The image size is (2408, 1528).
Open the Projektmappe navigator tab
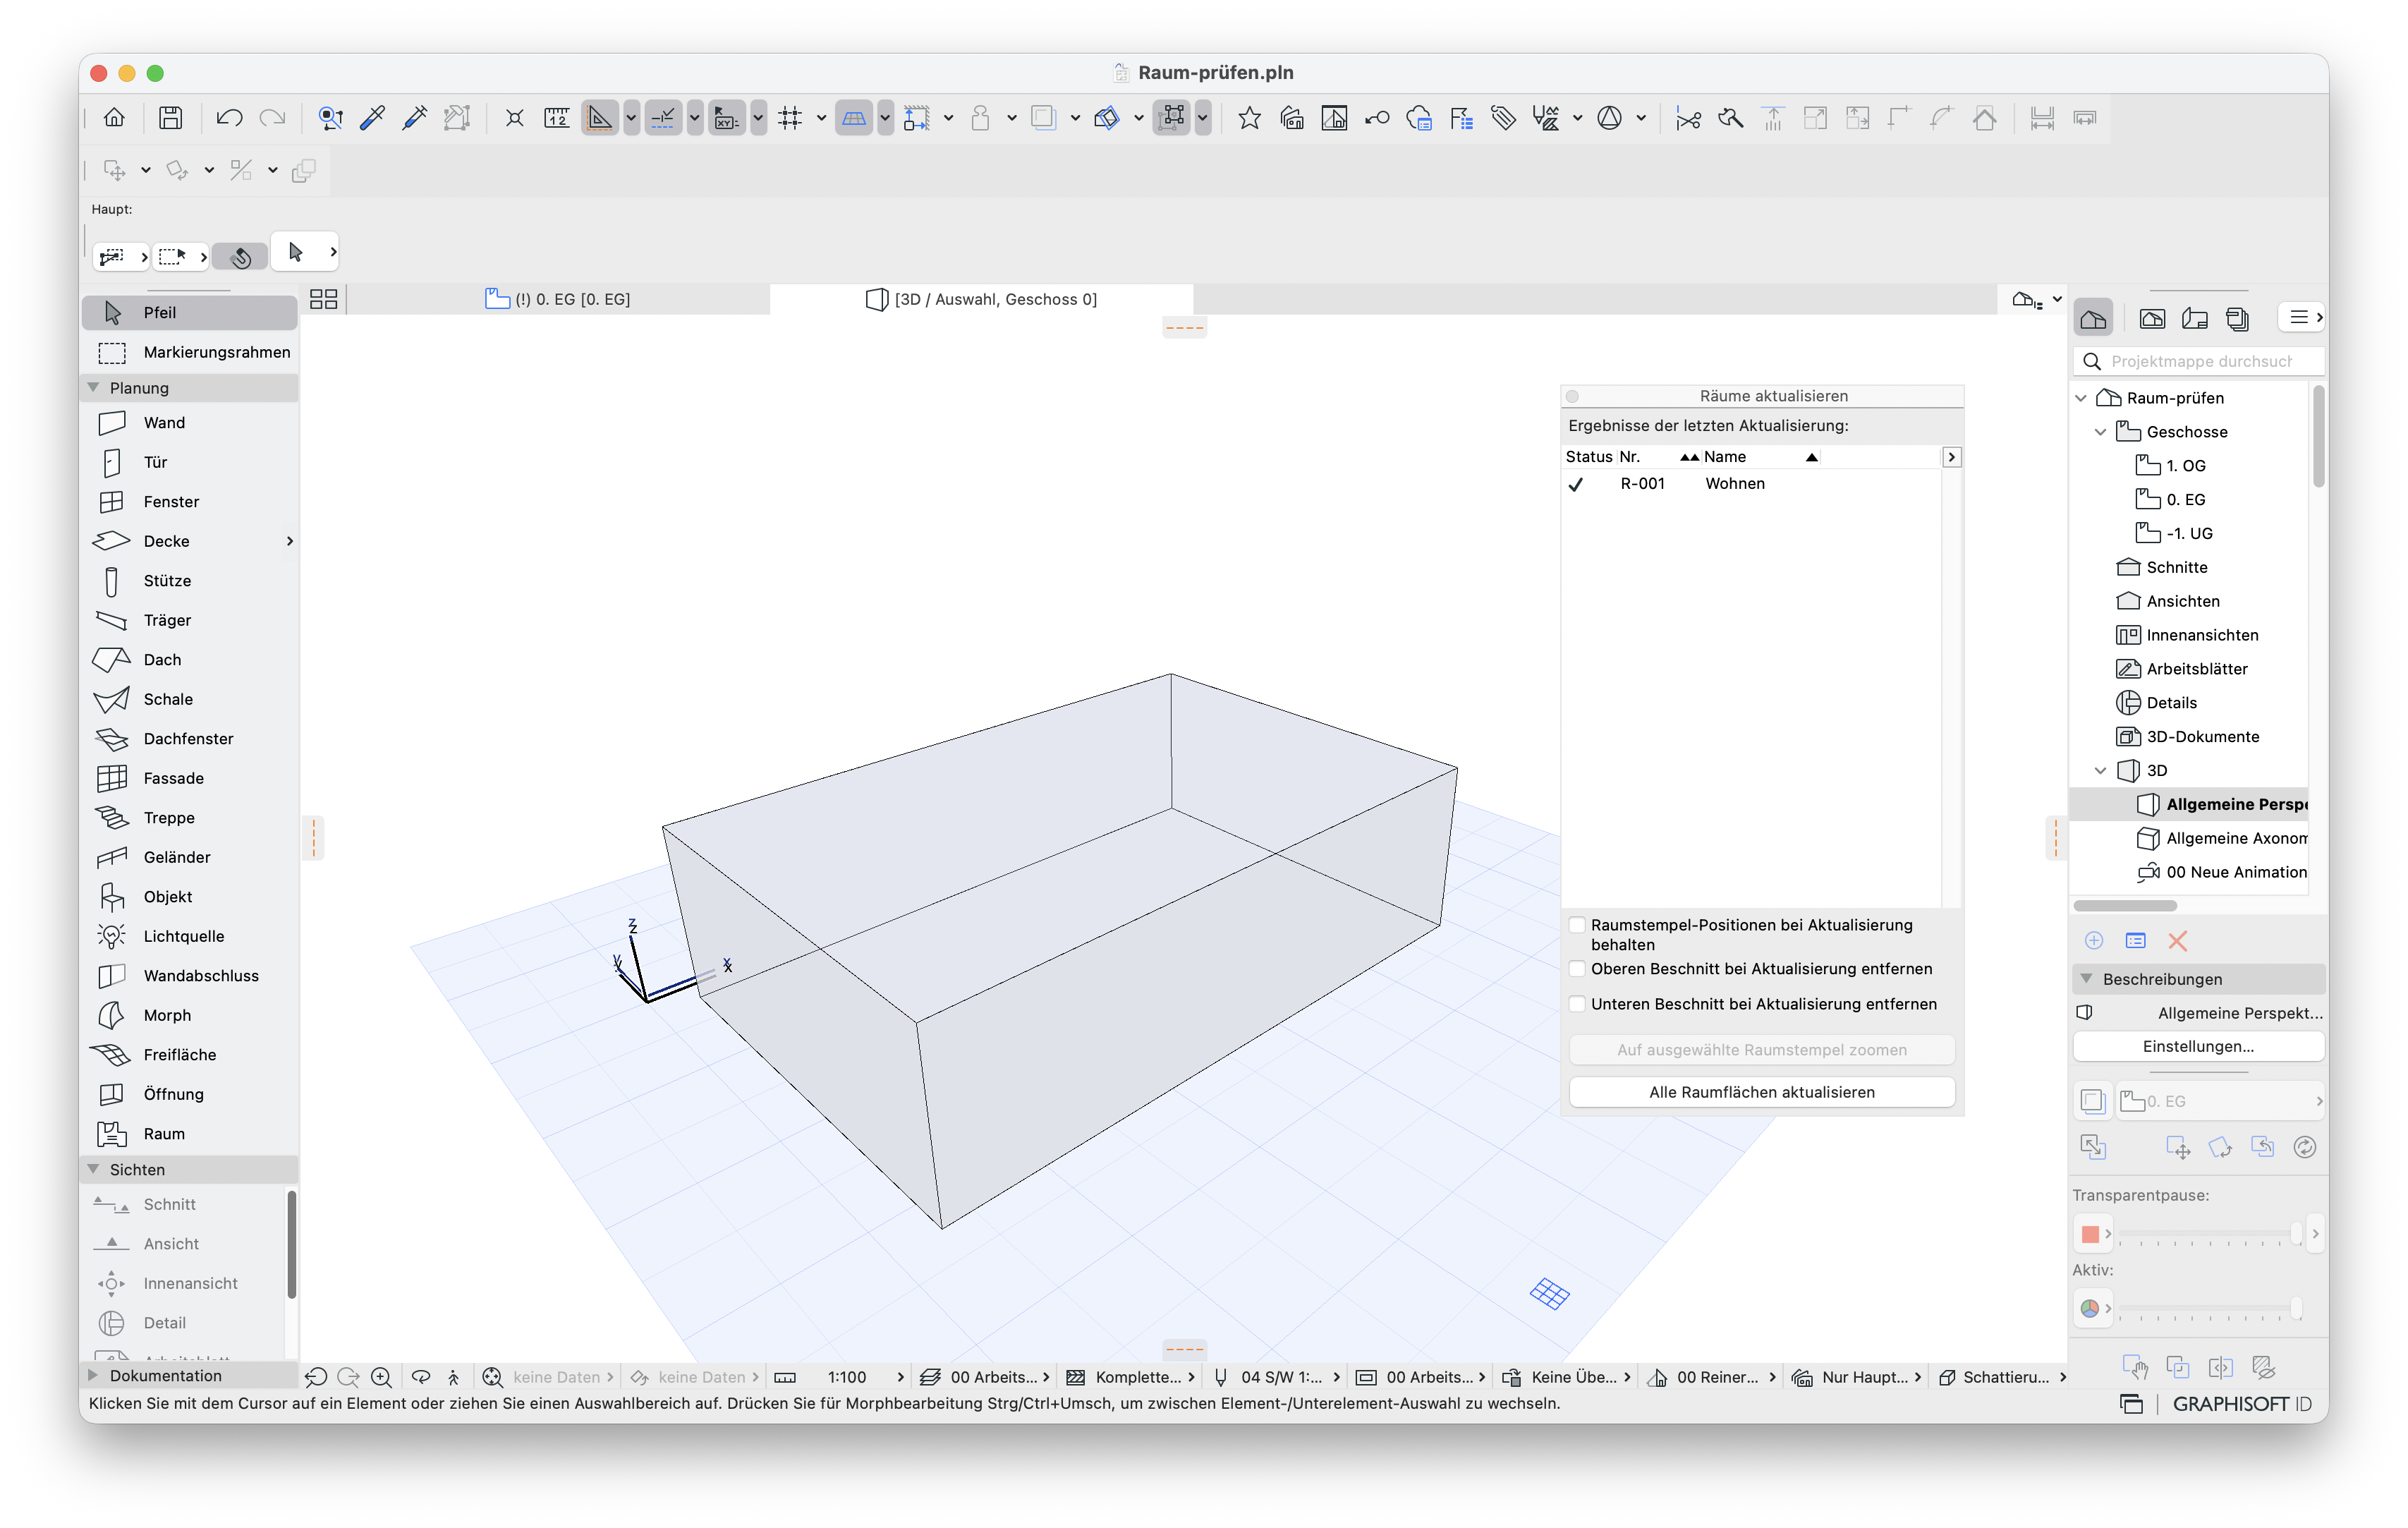point(2093,318)
